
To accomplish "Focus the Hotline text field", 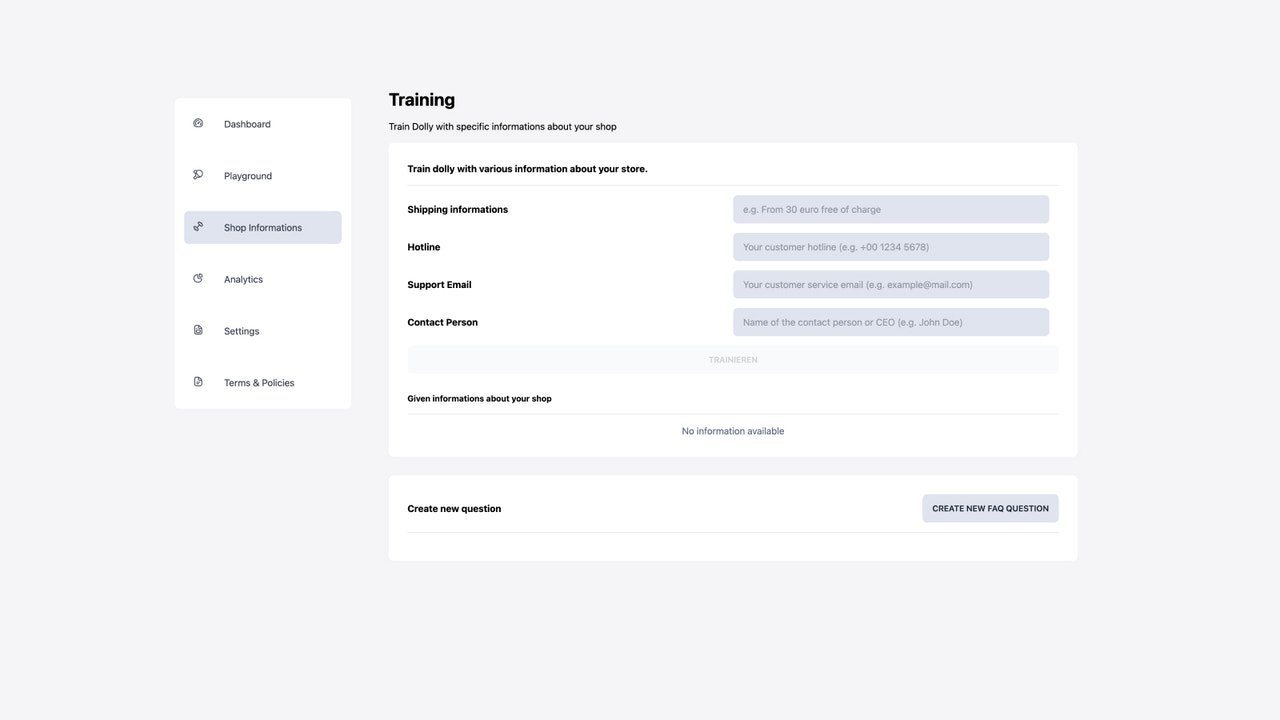I will 891,246.
